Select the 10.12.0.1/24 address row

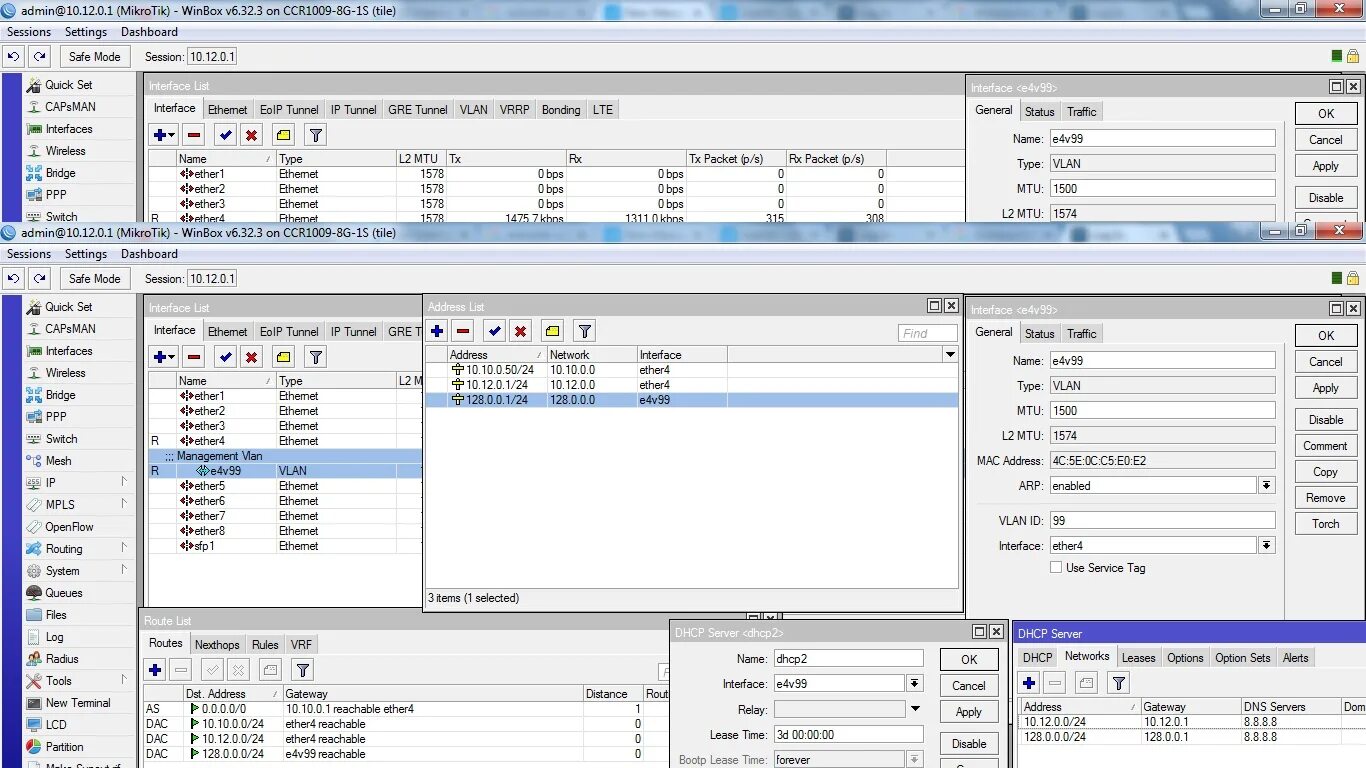tap(691, 384)
